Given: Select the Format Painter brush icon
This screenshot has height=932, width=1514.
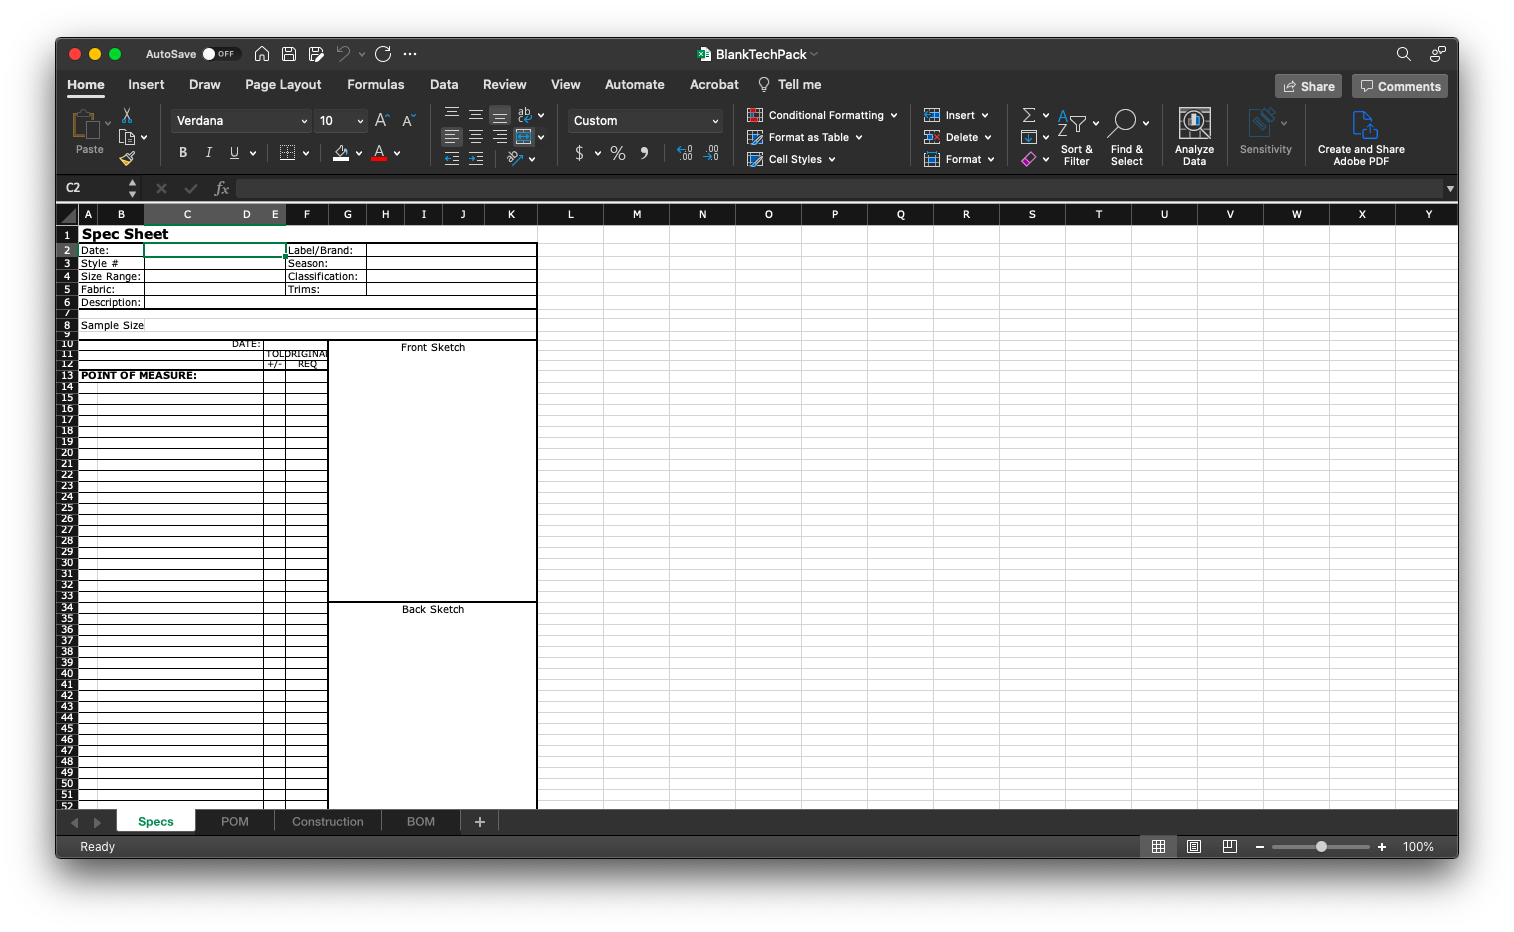Looking at the screenshot, I should tap(127, 158).
